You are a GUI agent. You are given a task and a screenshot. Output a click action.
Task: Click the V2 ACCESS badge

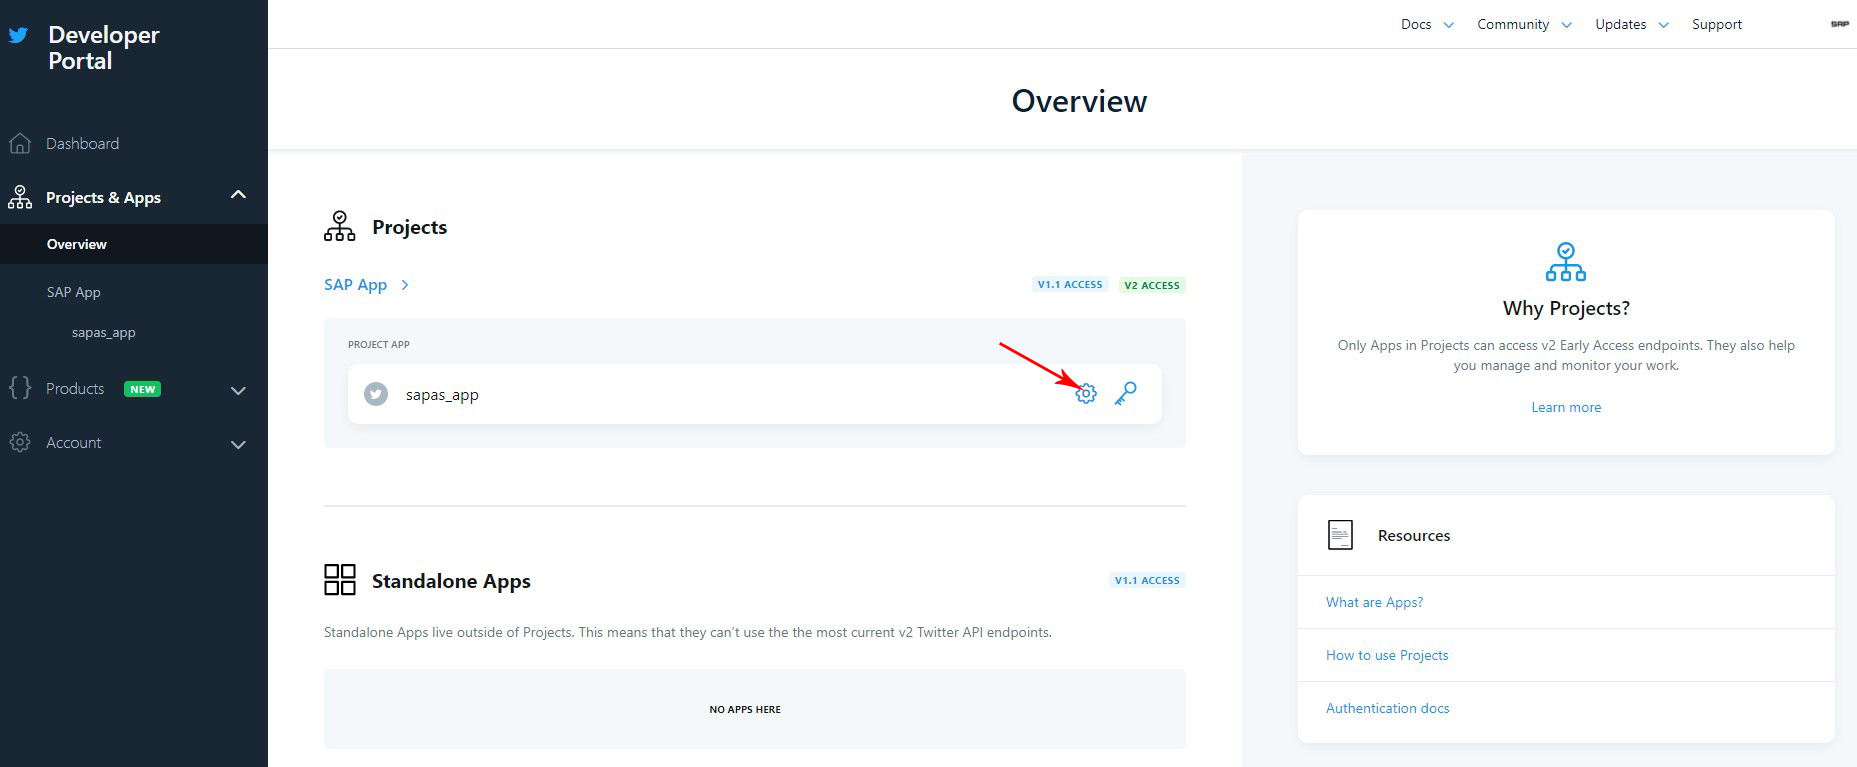coord(1152,285)
